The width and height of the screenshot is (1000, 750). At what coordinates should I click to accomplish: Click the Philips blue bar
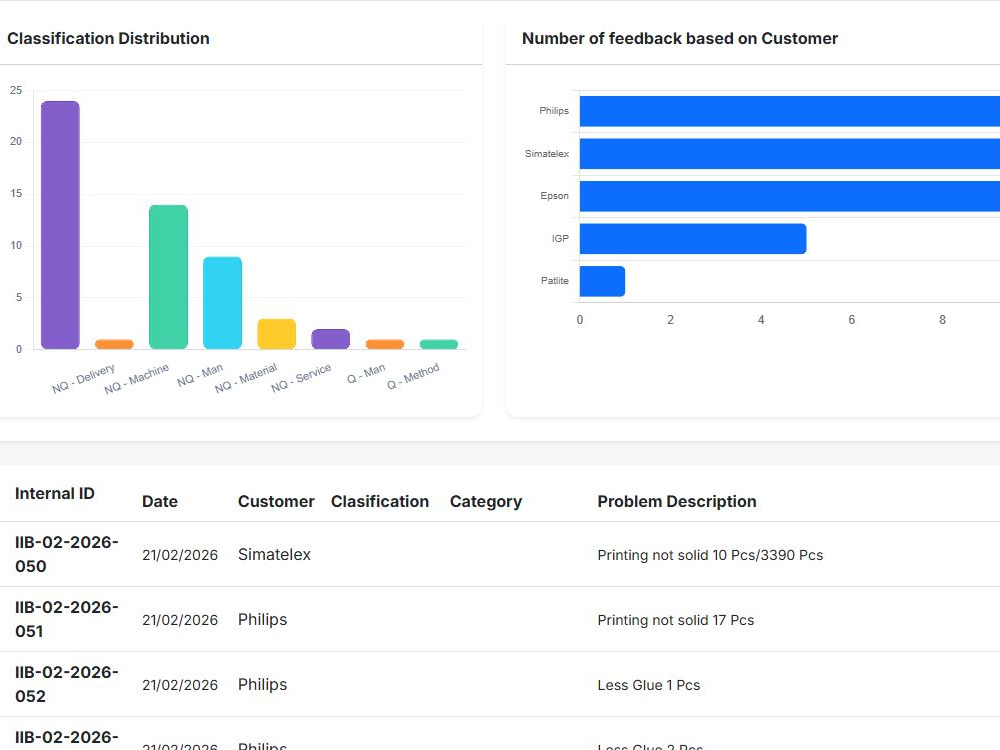(790, 111)
